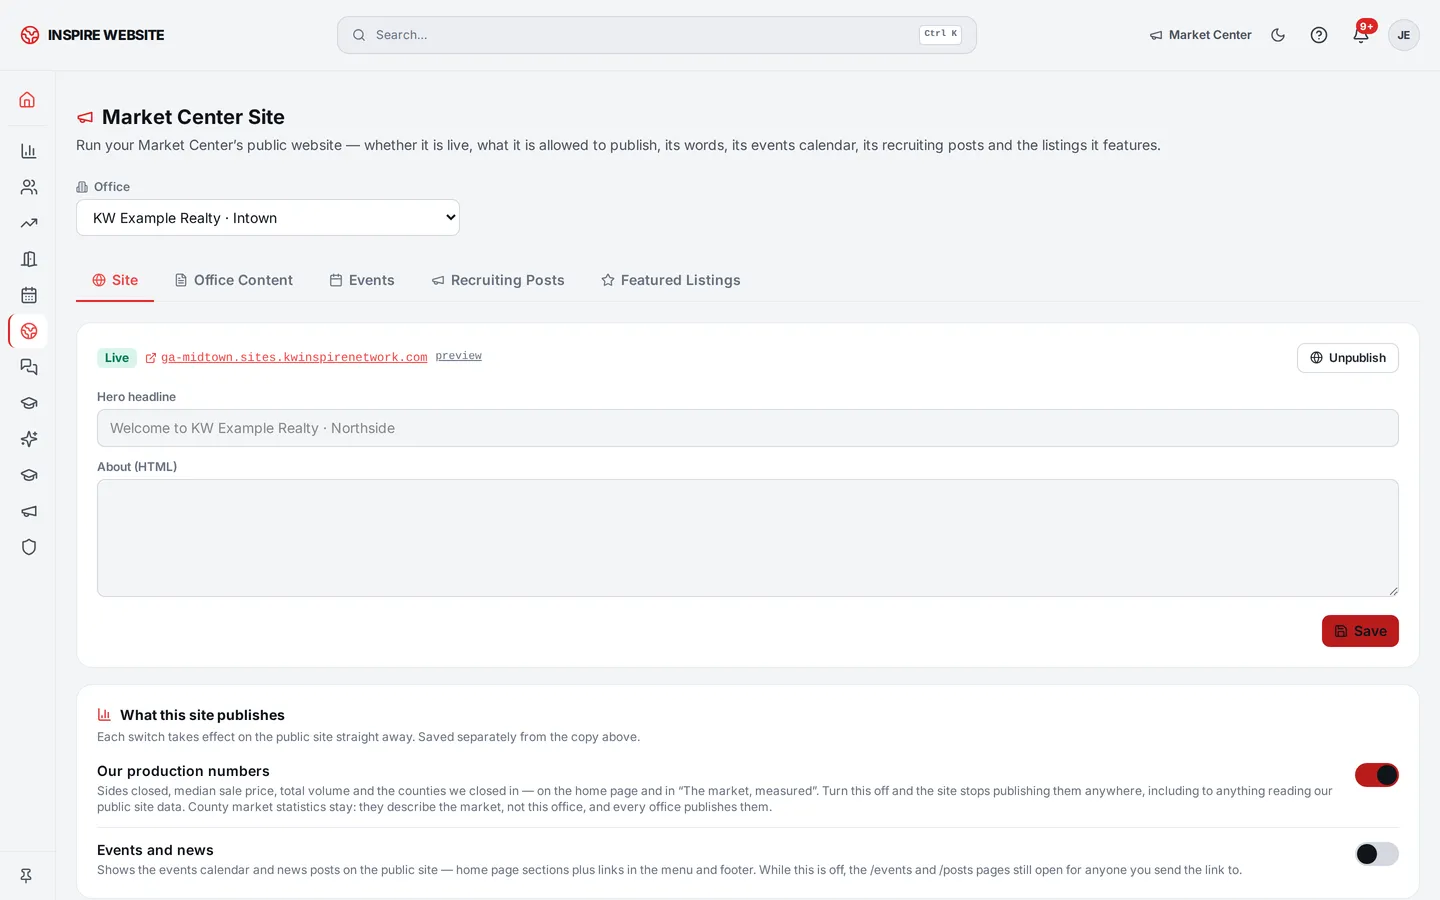Open help via the question mark icon
The height and width of the screenshot is (900, 1440).
point(1319,35)
